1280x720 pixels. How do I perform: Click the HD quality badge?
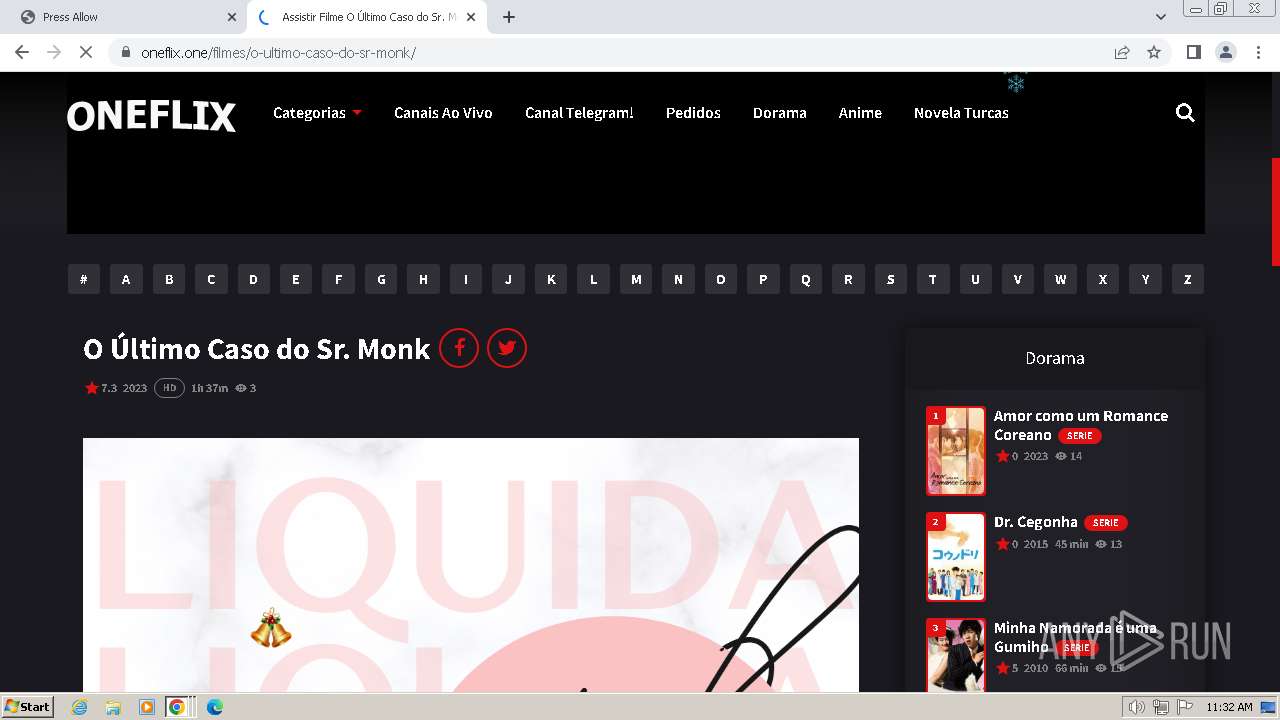(169, 388)
